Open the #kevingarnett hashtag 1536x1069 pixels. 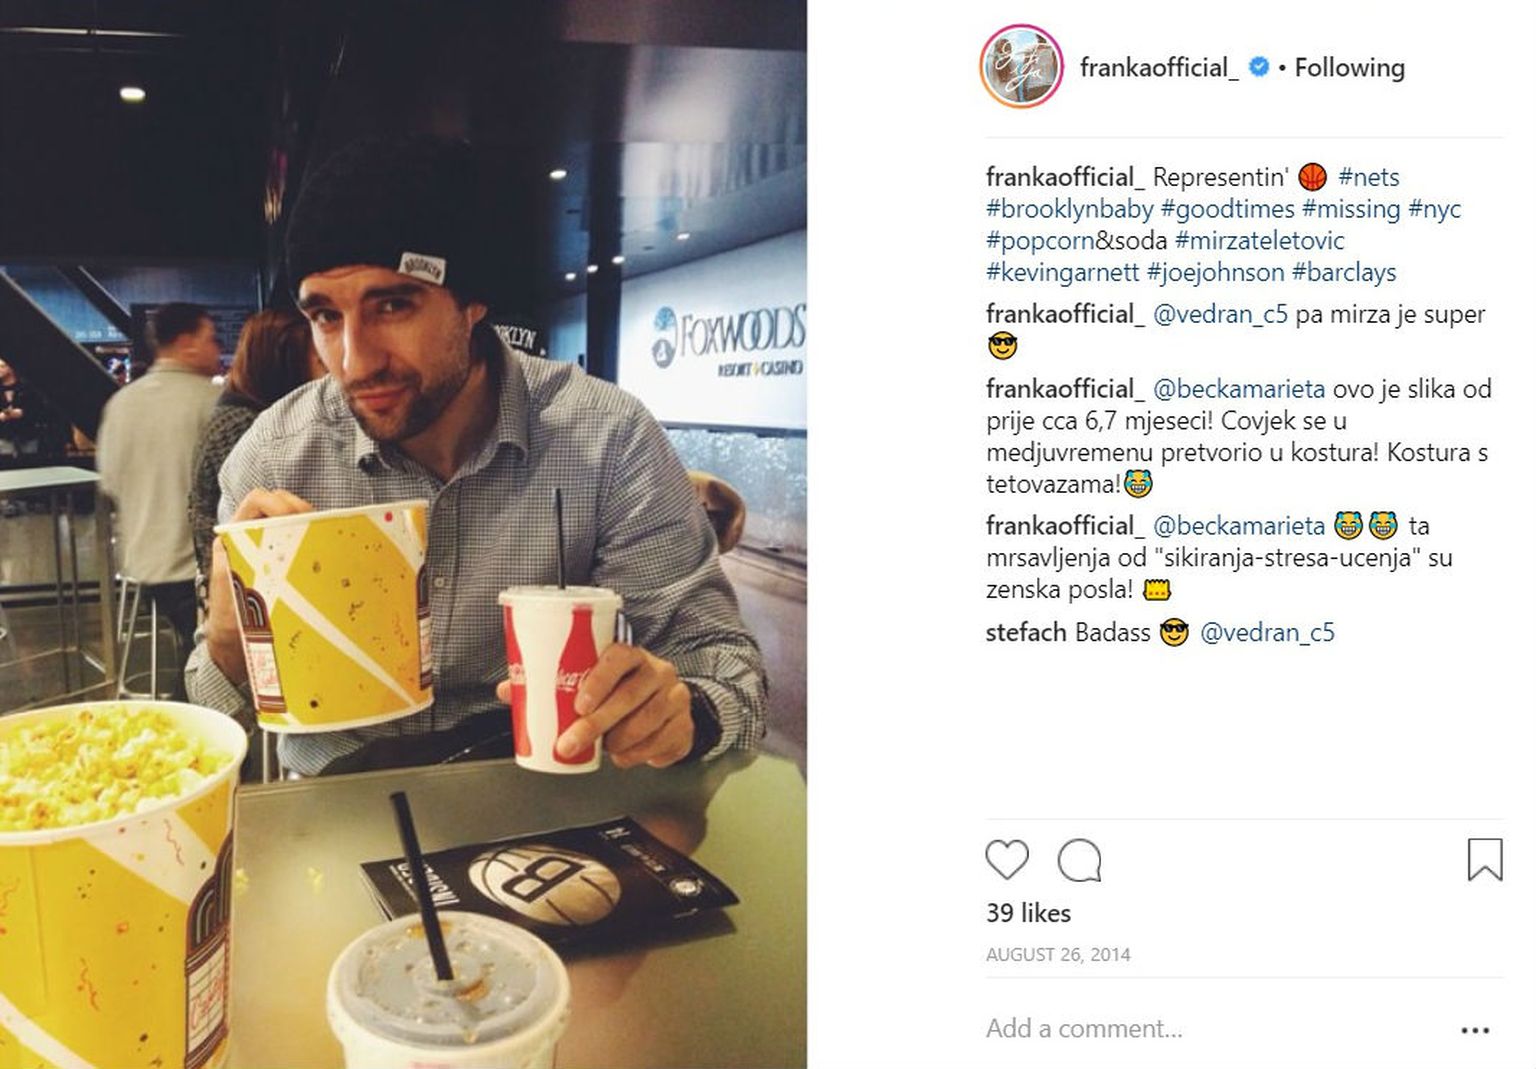point(1062,272)
